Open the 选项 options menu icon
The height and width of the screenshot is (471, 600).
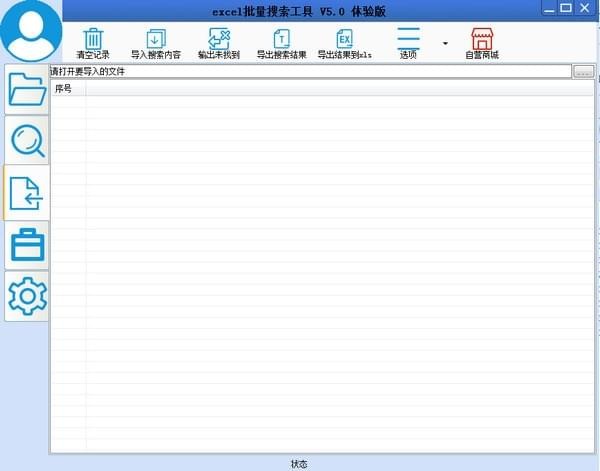(x=408, y=39)
